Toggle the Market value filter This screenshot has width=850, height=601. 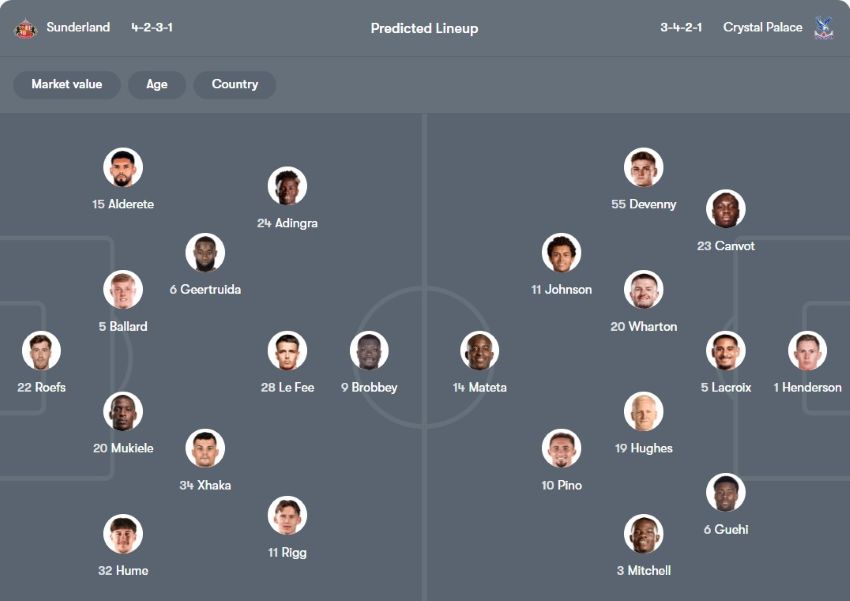click(67, 85)
